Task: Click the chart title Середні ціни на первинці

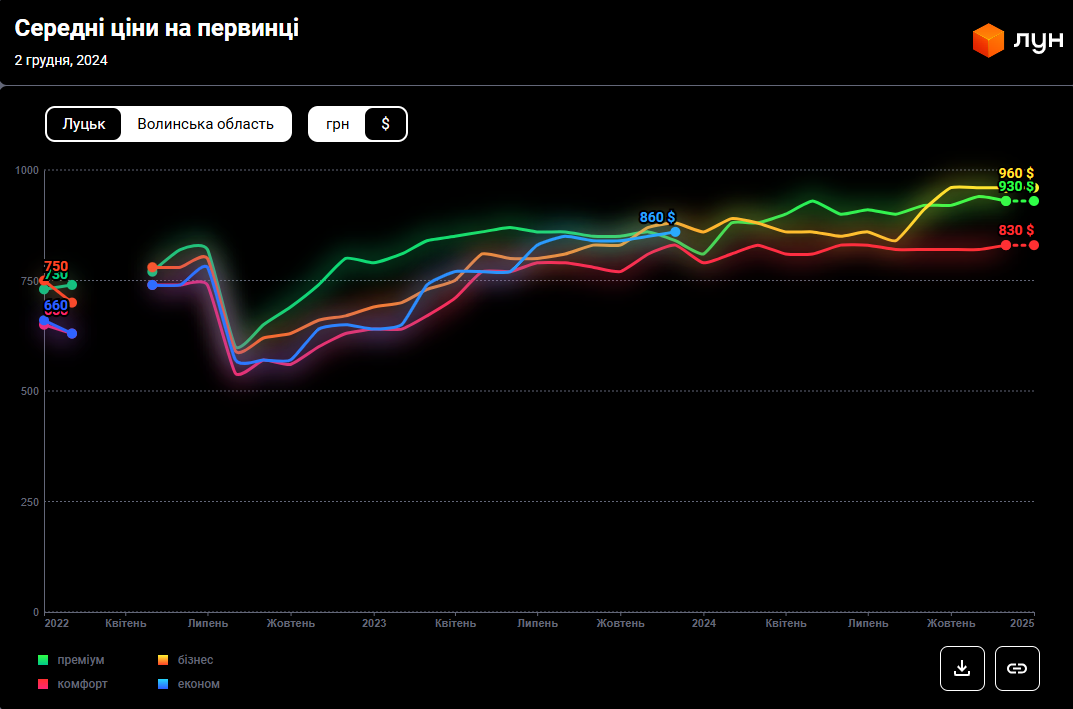Action: pos(156,29)
